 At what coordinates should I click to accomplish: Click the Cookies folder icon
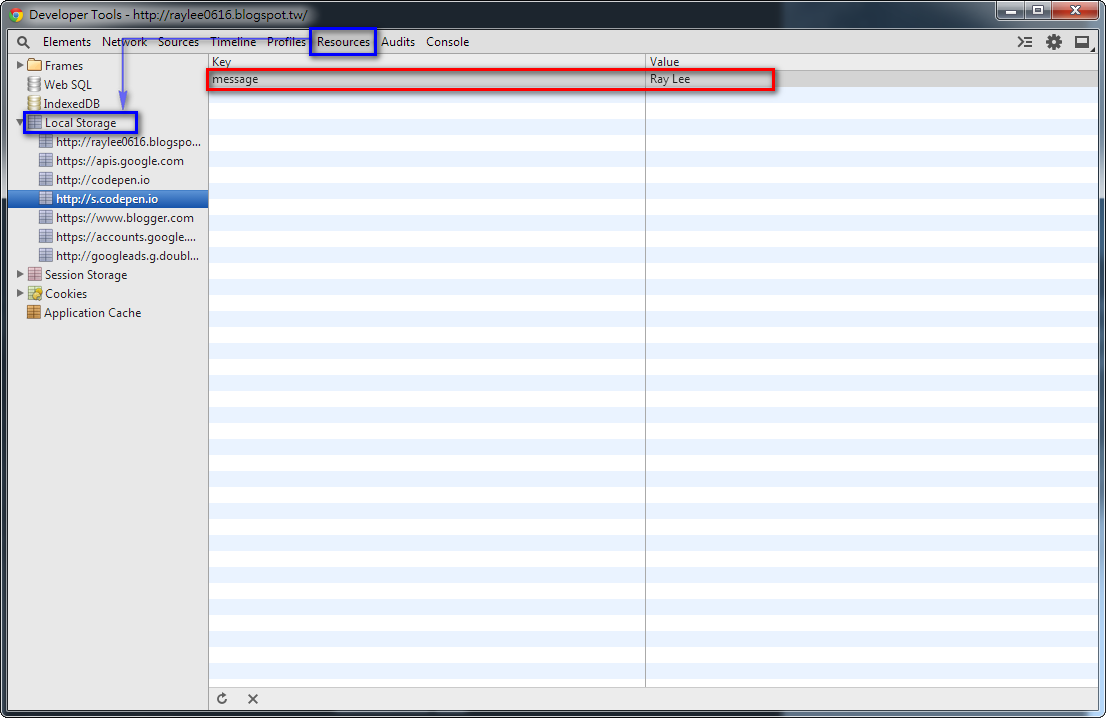(x=33, y=293)
